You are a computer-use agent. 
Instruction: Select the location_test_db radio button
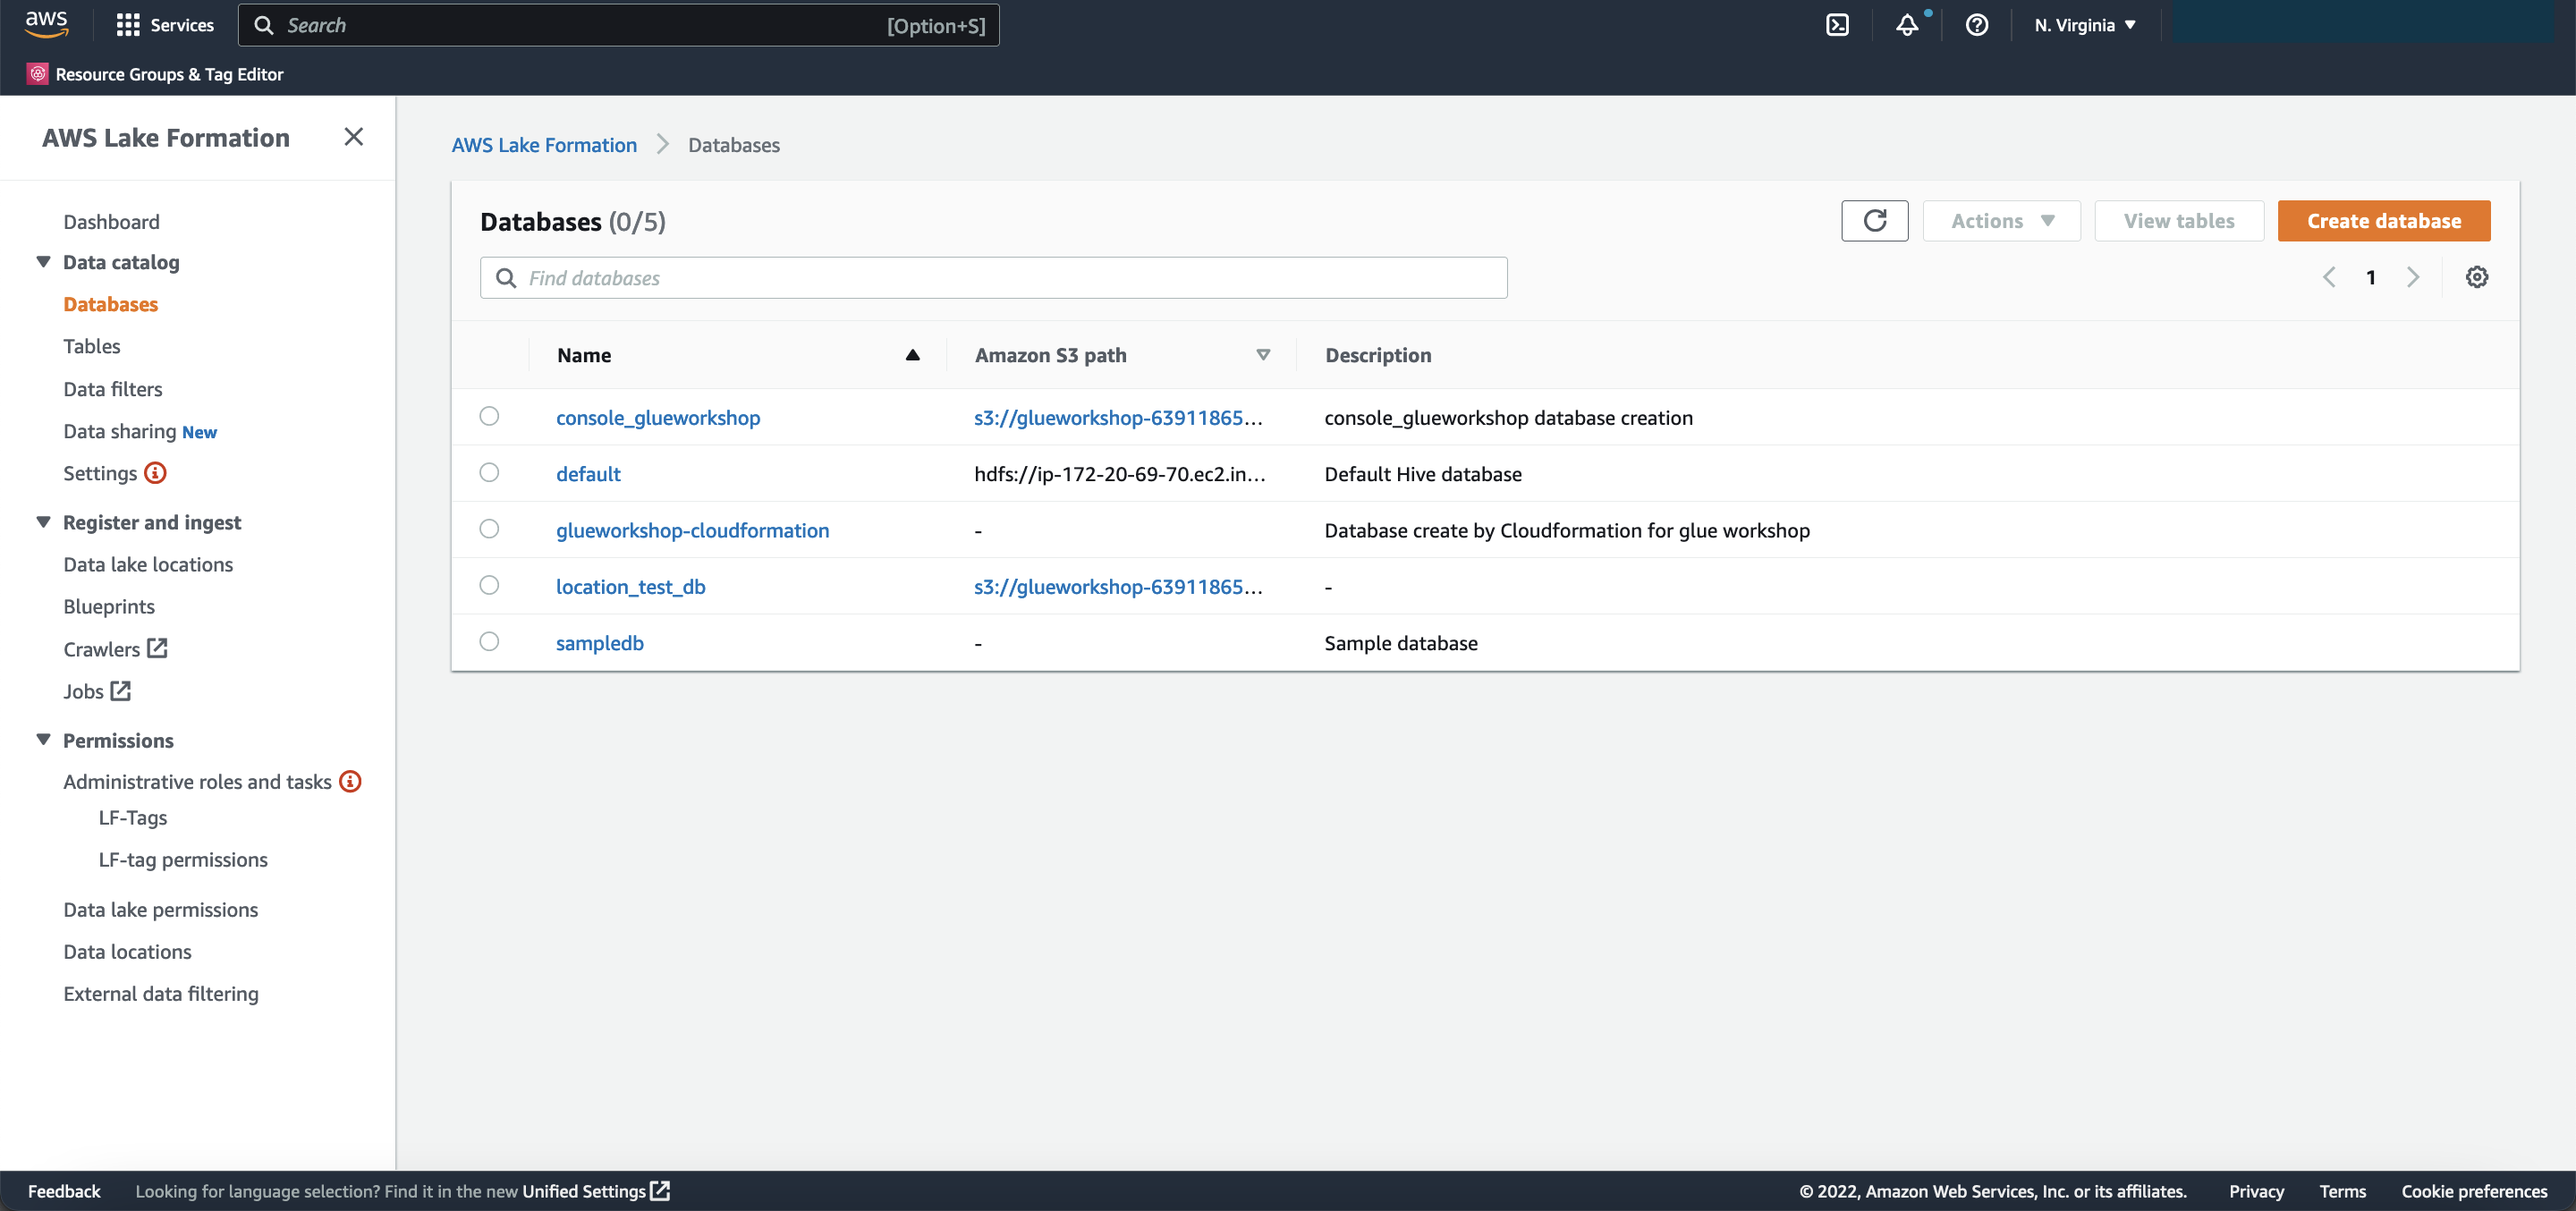489,585
